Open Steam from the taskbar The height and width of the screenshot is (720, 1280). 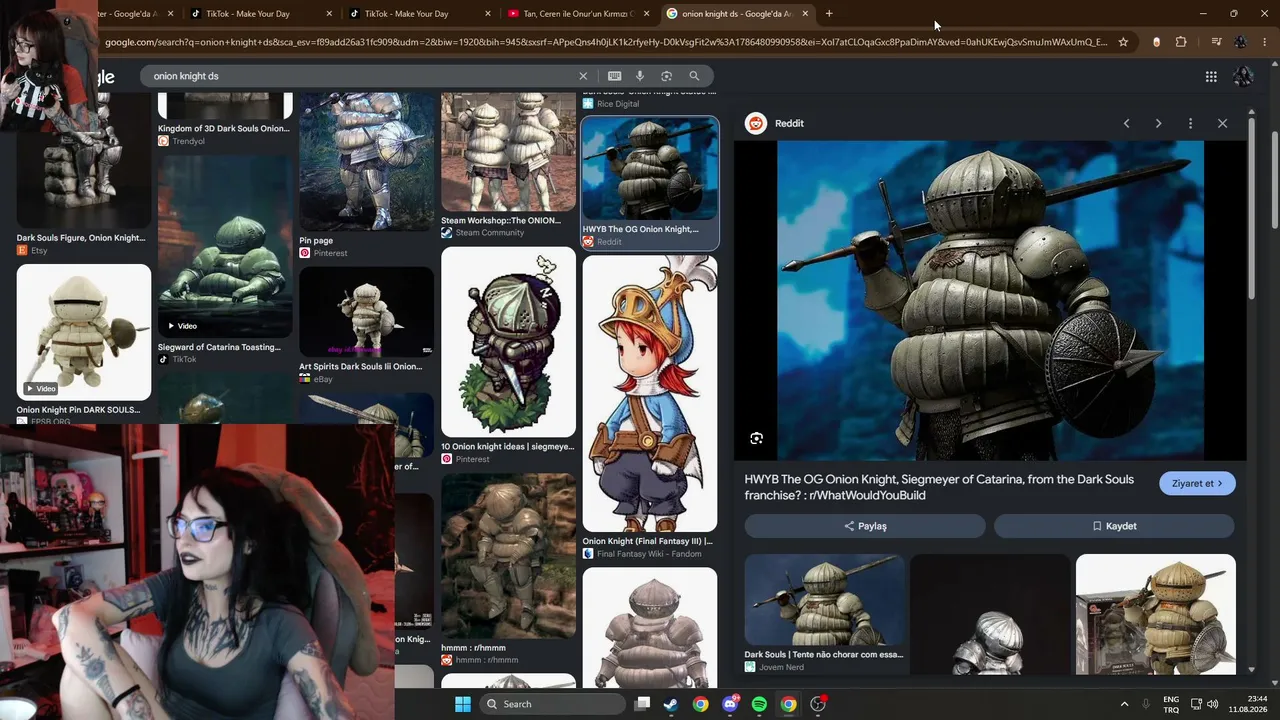(671, 704)
